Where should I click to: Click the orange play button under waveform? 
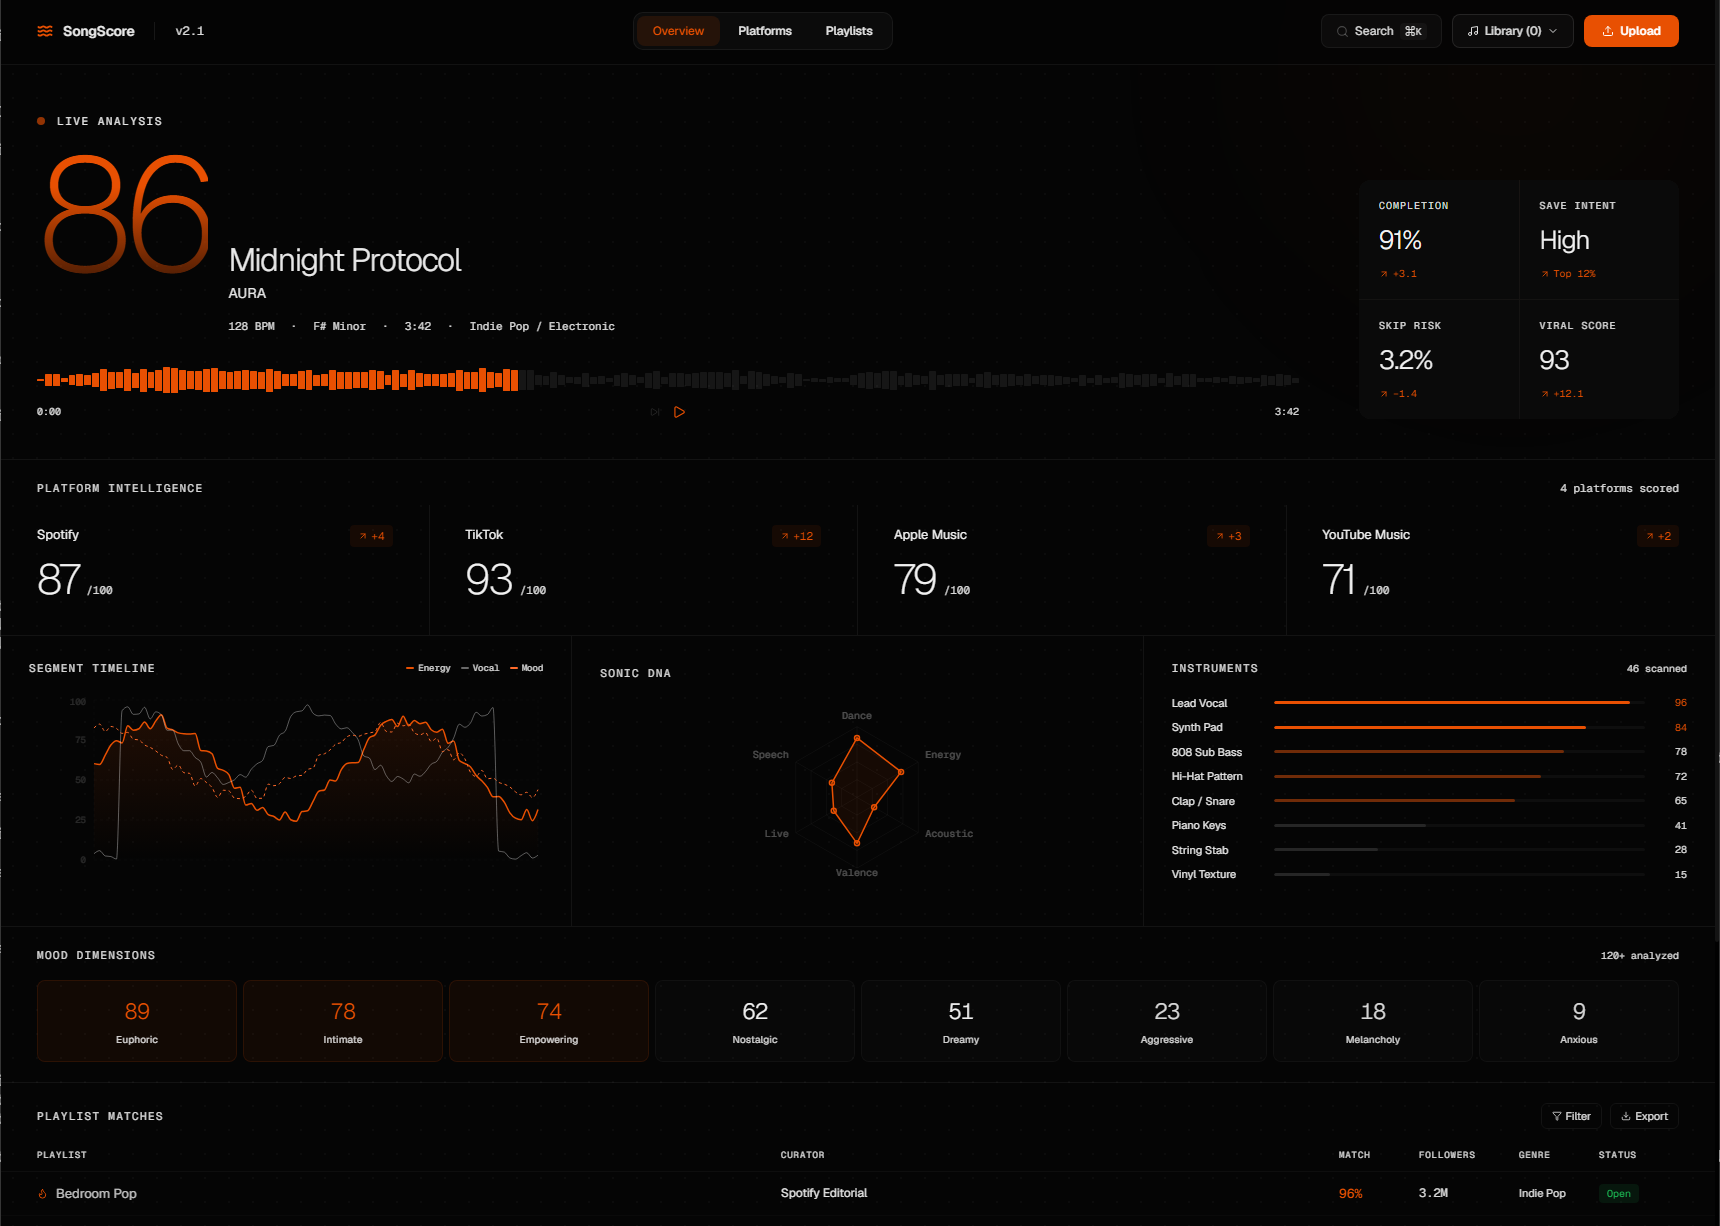(x=680, y=412)
